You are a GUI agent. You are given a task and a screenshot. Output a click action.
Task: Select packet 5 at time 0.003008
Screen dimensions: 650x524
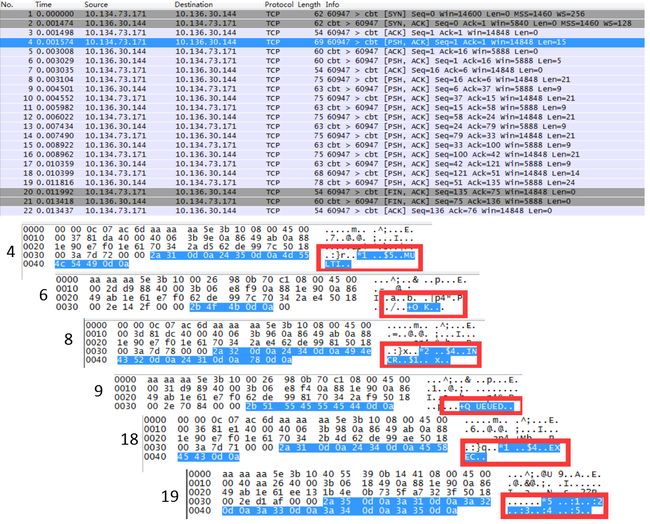coord(322,51)
